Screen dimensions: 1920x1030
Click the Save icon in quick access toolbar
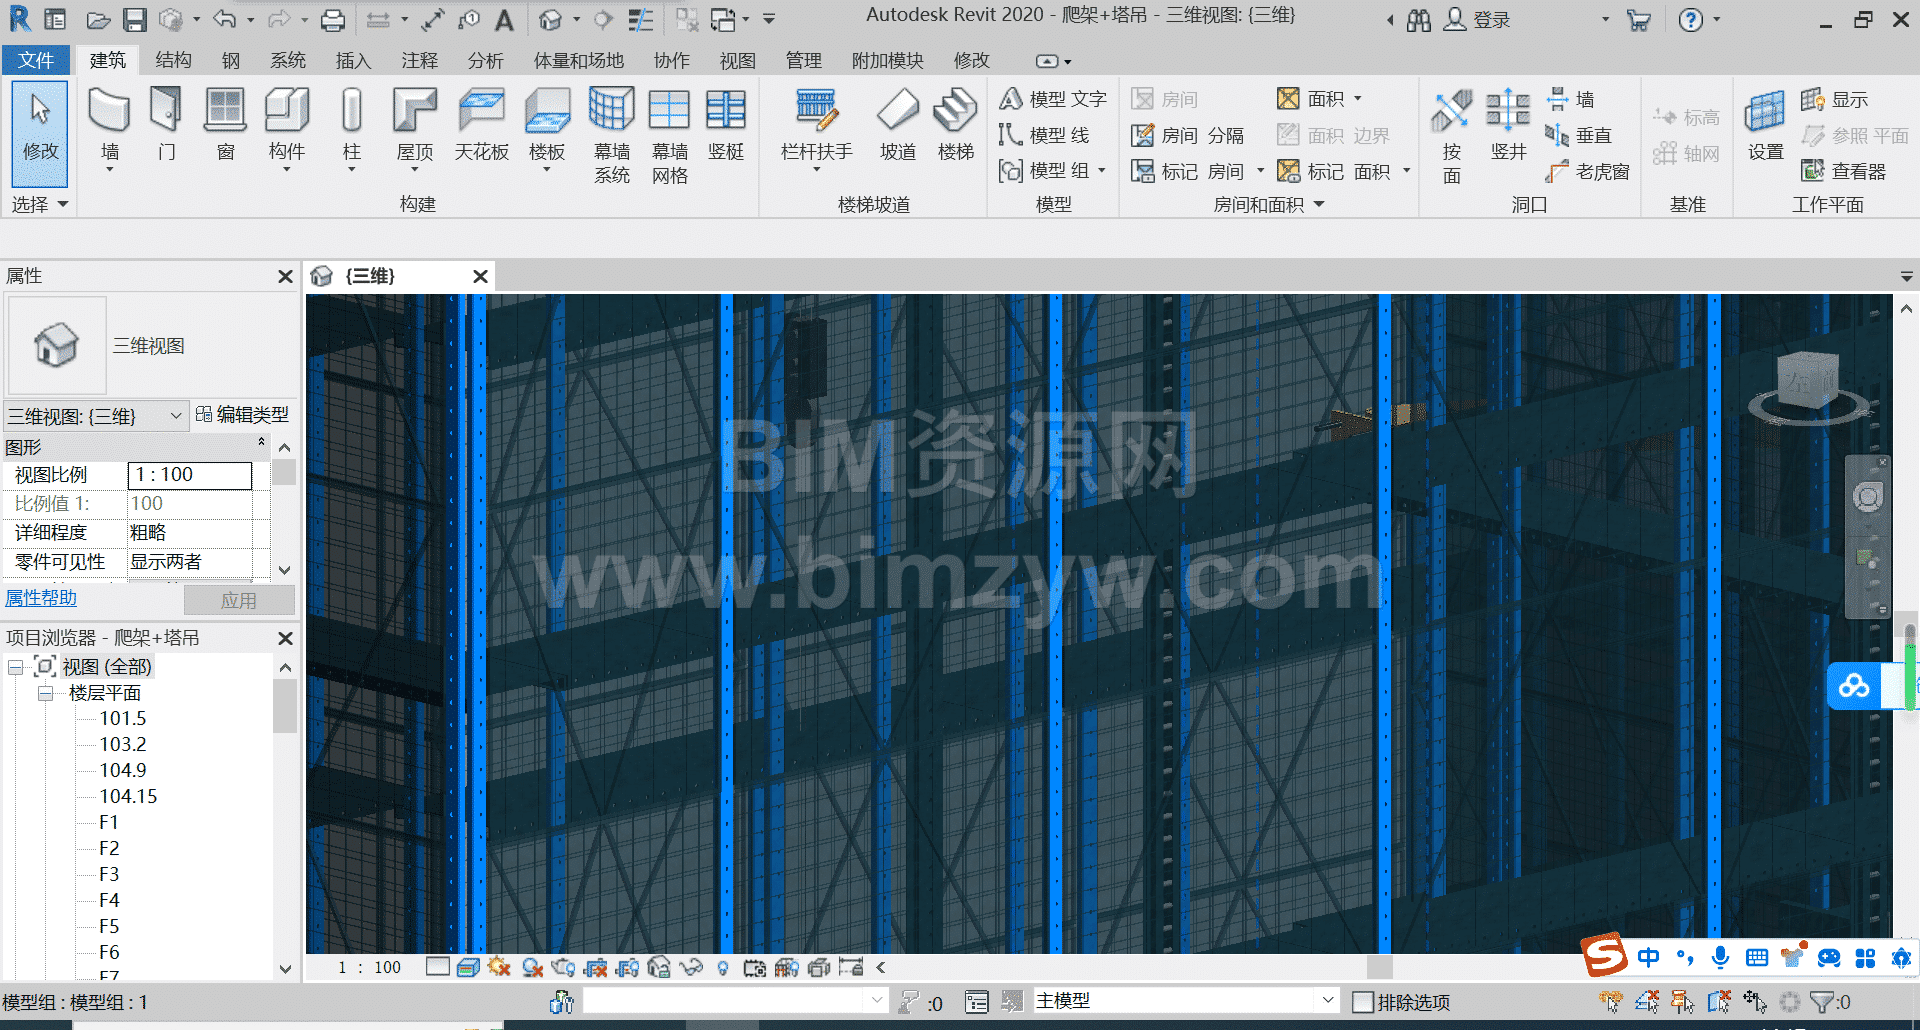point(135,19)
